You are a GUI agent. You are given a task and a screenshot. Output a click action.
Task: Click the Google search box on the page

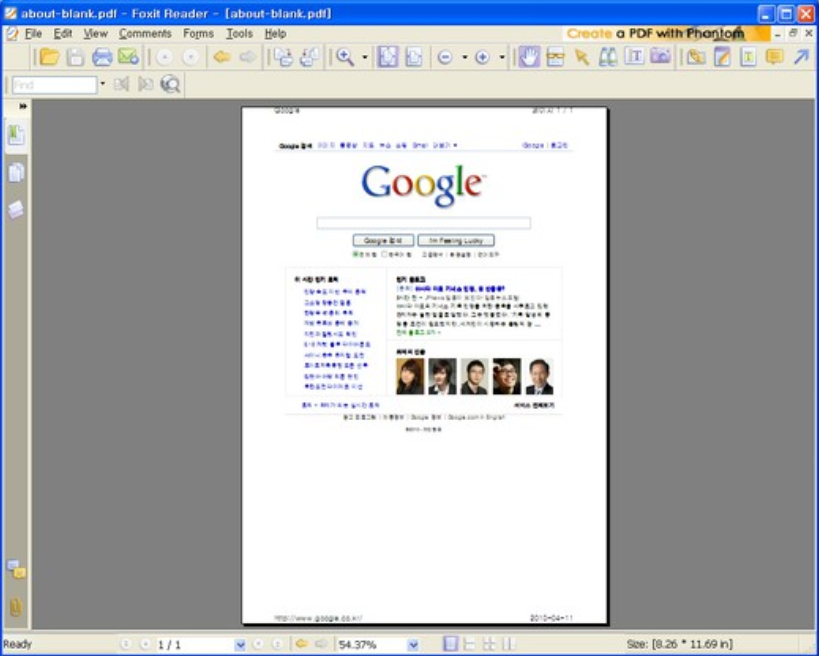tap(424, 223)
